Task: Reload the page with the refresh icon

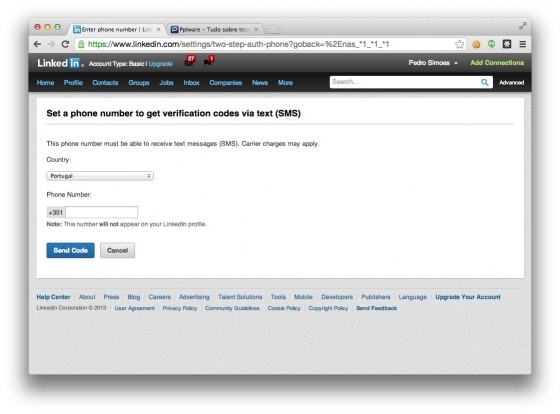Action: tap(65, 44)
